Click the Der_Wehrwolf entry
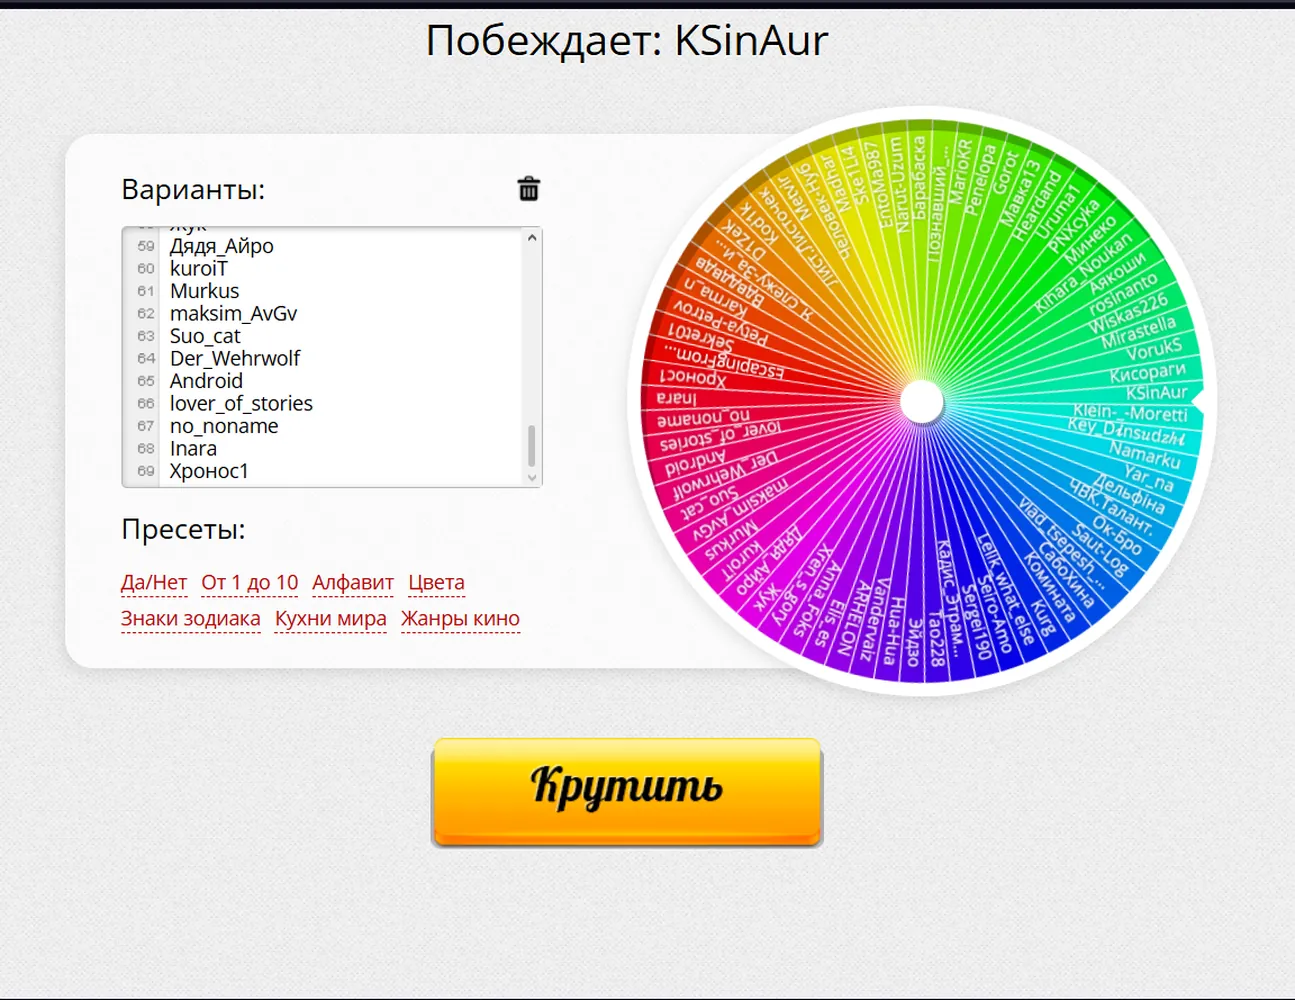The width and height of the screenshot is (1295, 1000). [235, 358]
